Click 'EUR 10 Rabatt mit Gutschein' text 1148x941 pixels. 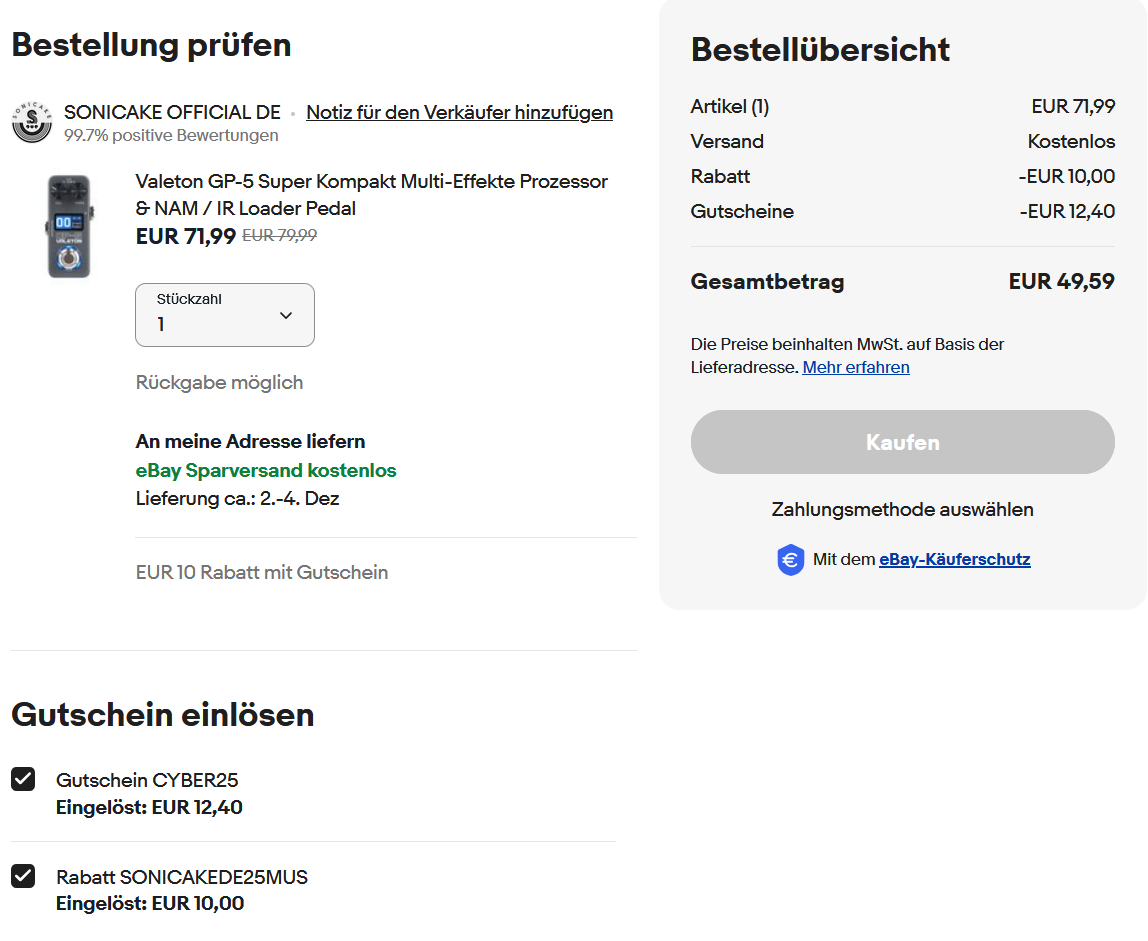(262, 572)
